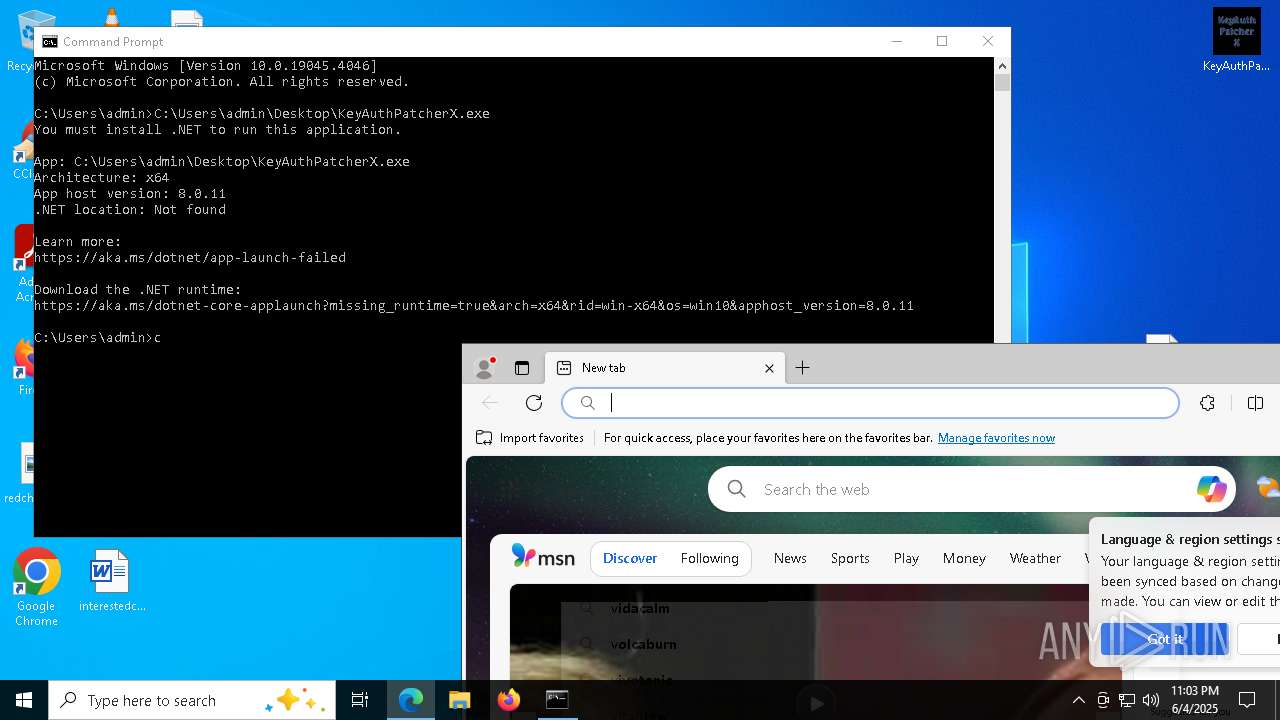Click Got it in language settings popup
Image resolution: width=1280 pixels, height=720 pixels.
[x=1165, y=639]
